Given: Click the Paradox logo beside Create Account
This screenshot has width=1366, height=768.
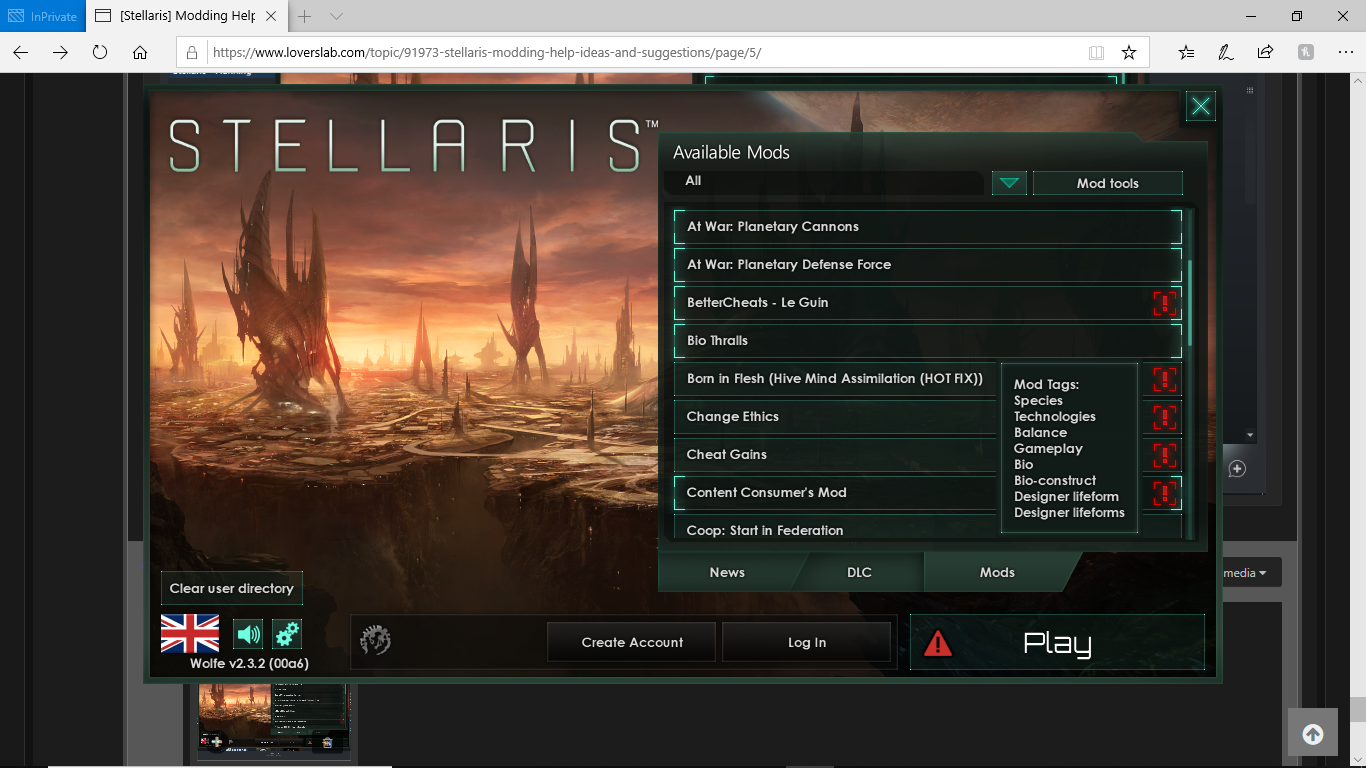Looking at the screenshot, I should click(375, 640).
